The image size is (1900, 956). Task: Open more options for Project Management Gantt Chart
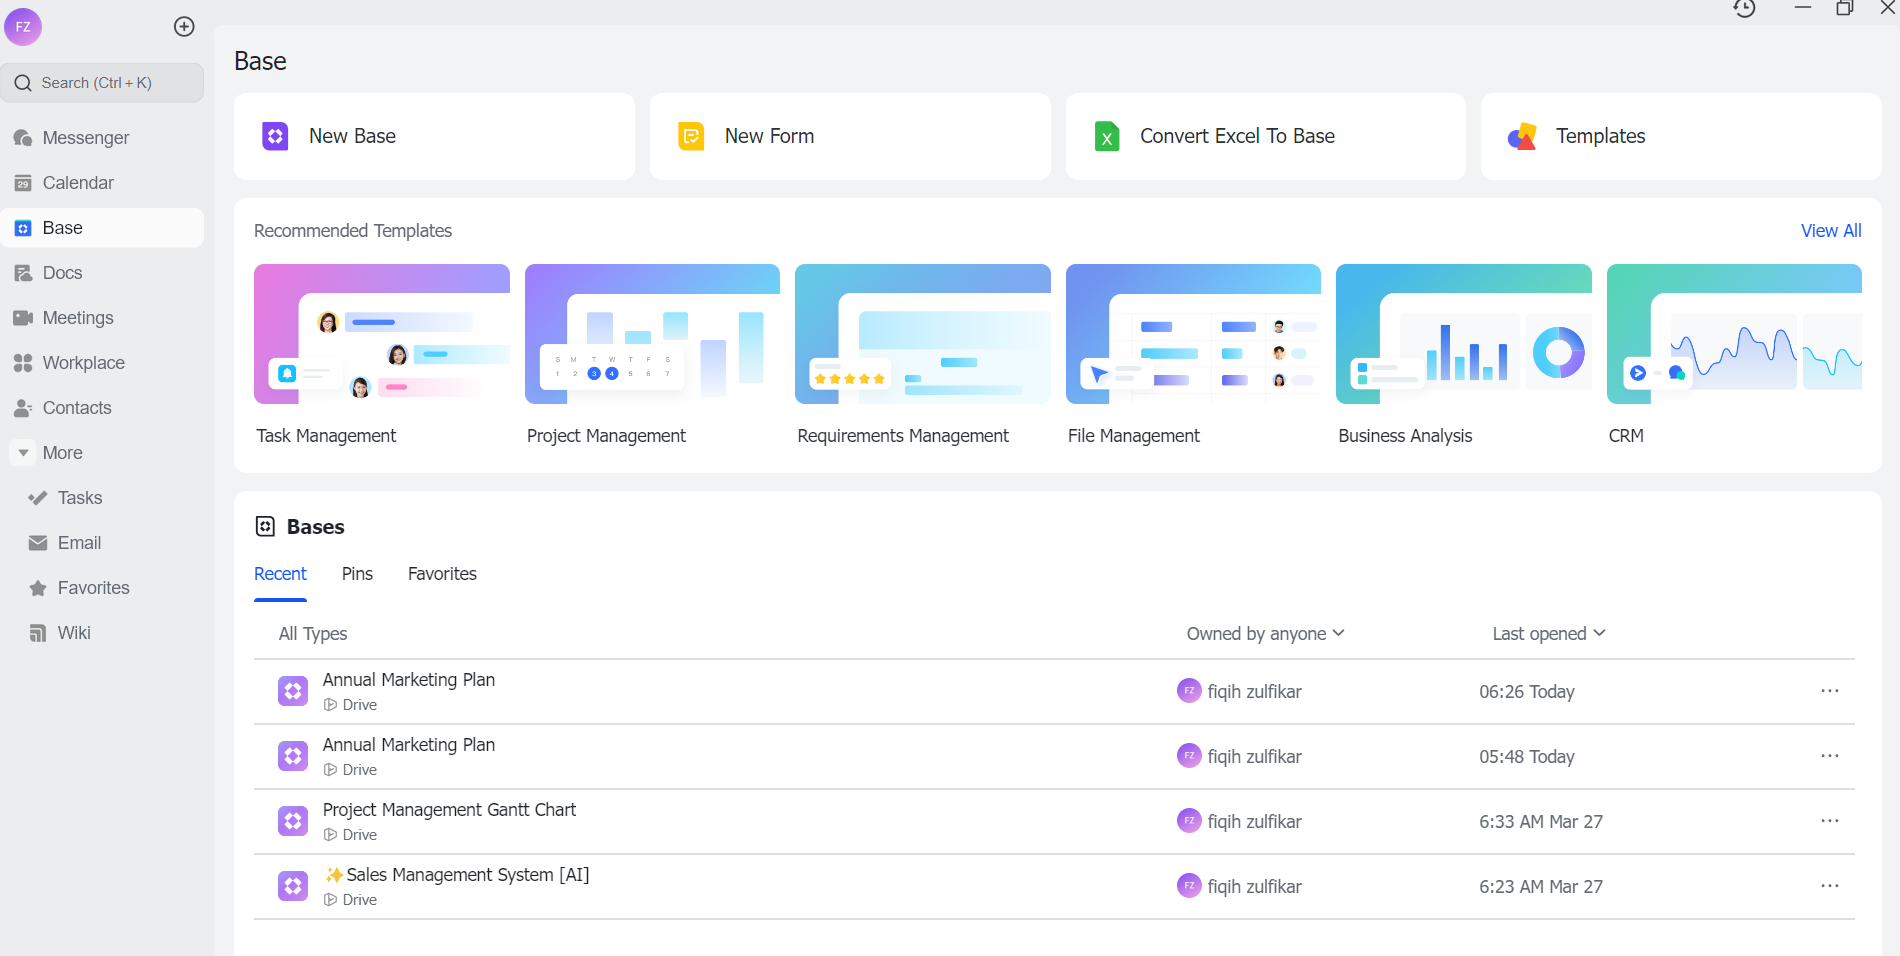coord(1829,821)
